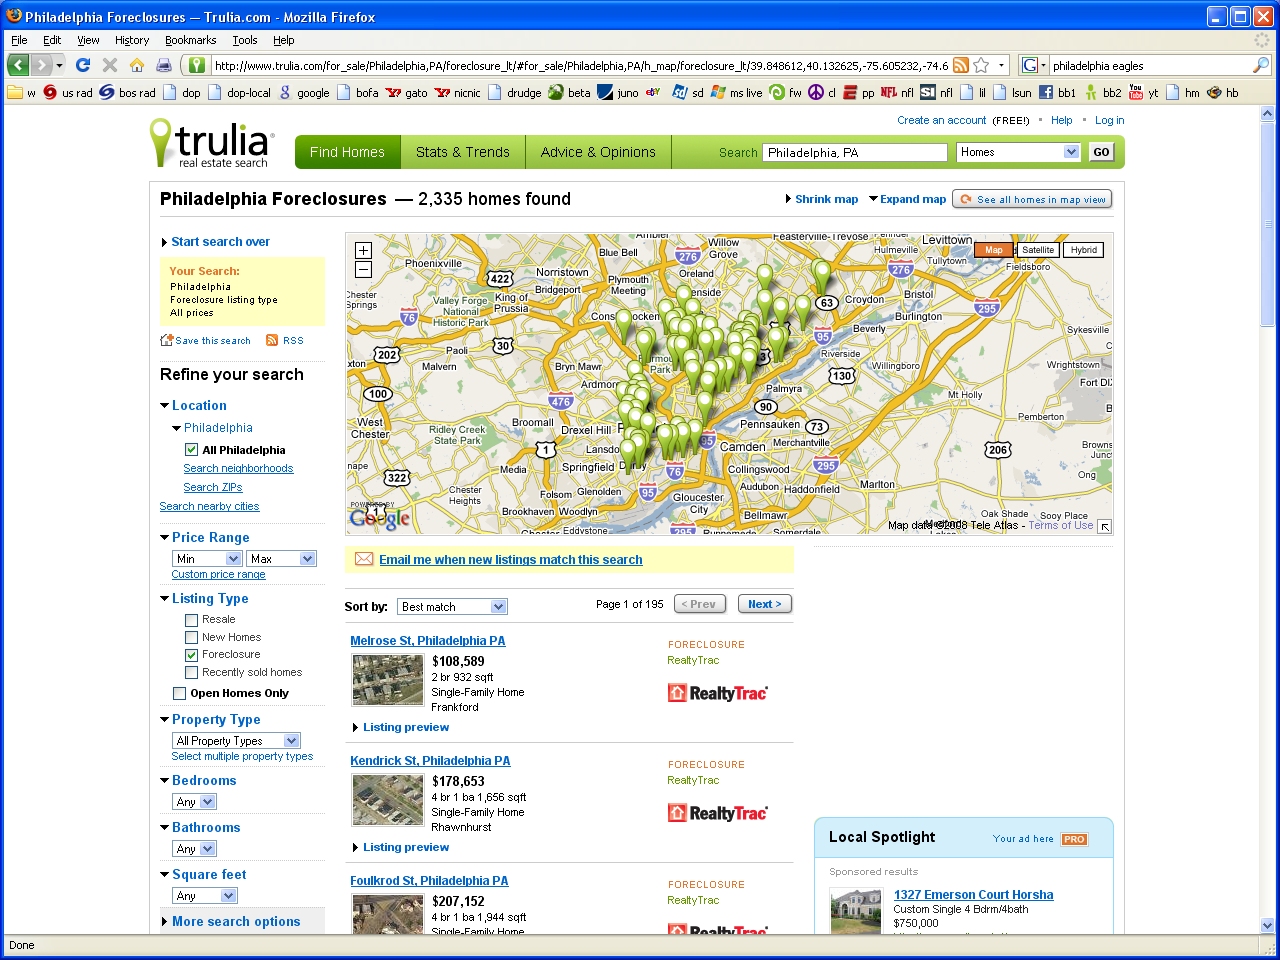Open the Sort by Best match dropdown
This screenshot has height=960, width=1280.
point(452,607)
